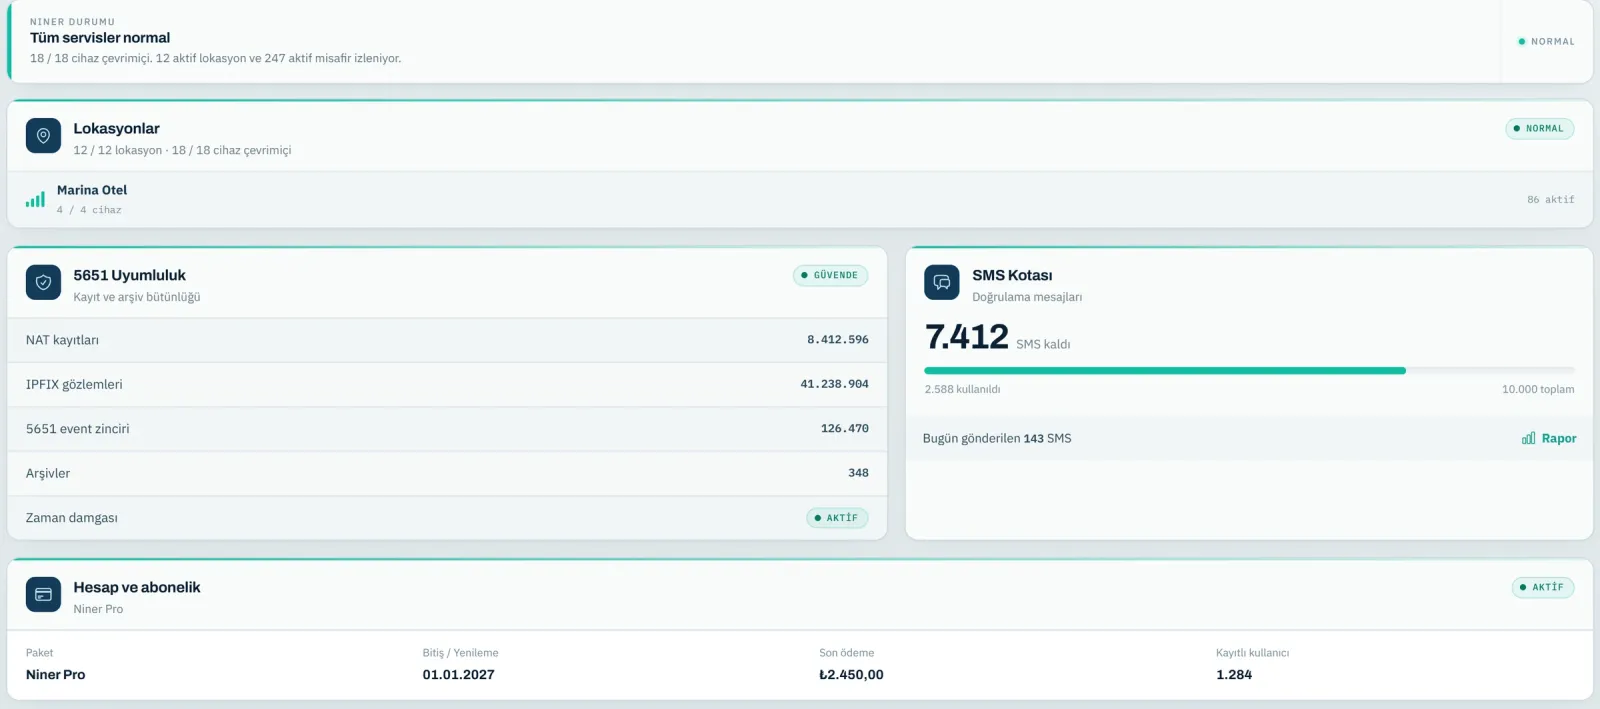Click the Lokasyonlar card title

116,129
